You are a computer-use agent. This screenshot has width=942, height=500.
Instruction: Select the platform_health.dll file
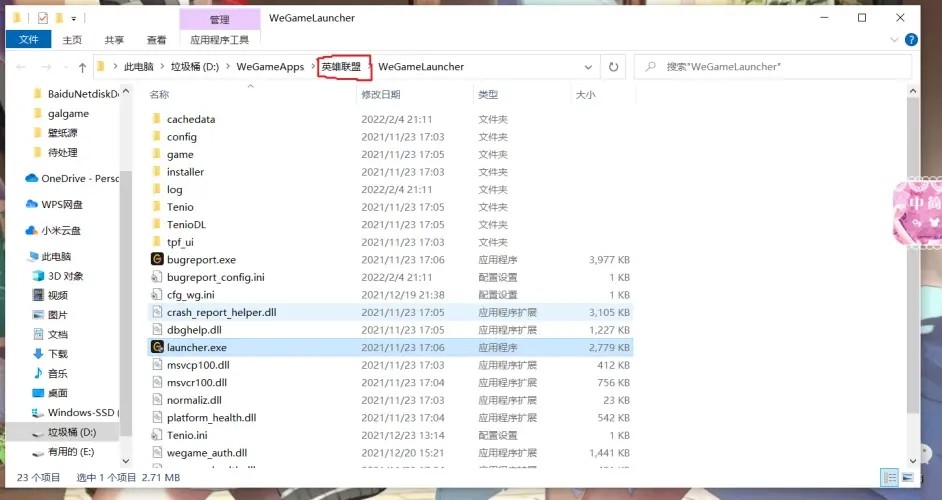(390, 417)
